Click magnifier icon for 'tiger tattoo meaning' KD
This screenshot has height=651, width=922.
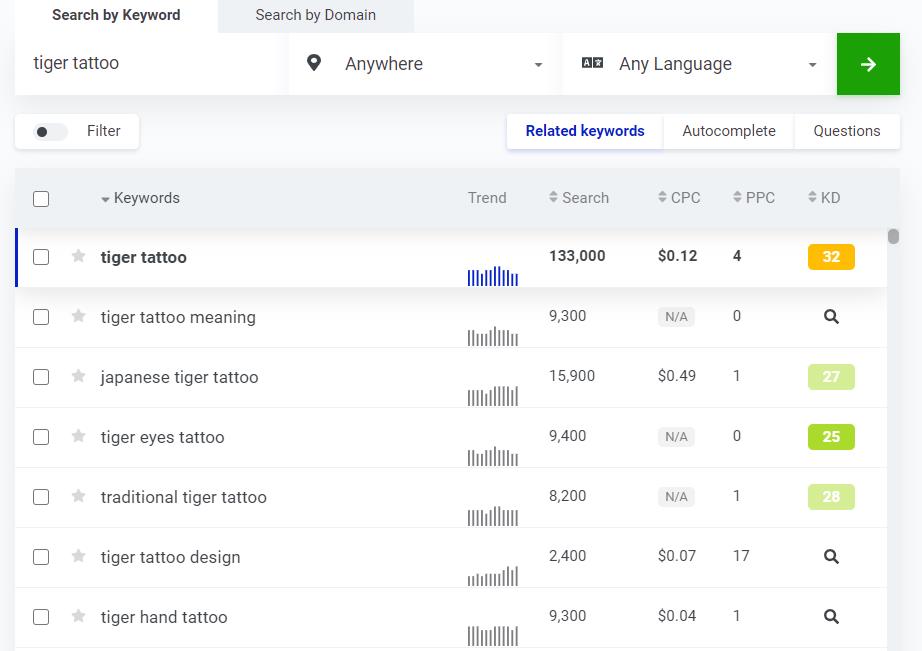[830, 317]
